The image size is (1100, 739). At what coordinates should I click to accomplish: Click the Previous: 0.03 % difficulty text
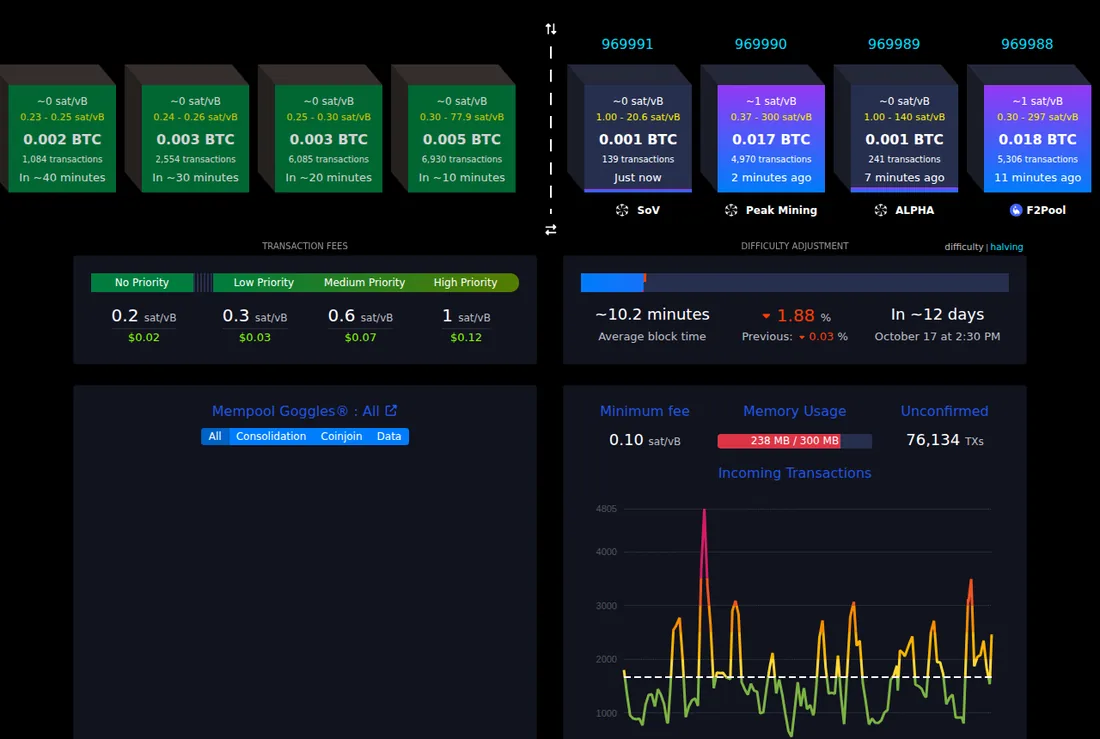tap(794, 337)
